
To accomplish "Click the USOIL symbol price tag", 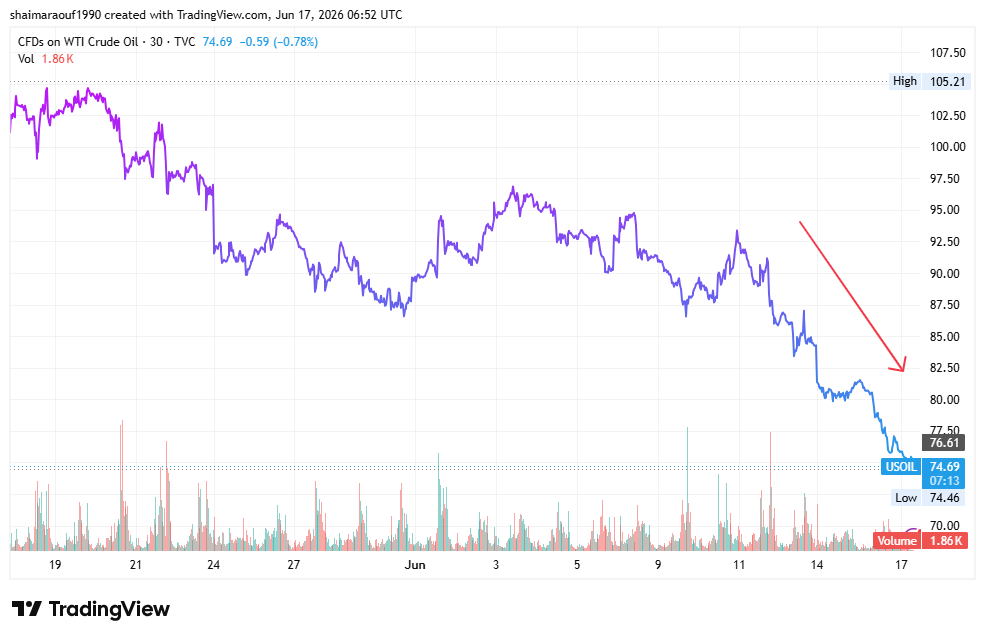I will 900,467.
